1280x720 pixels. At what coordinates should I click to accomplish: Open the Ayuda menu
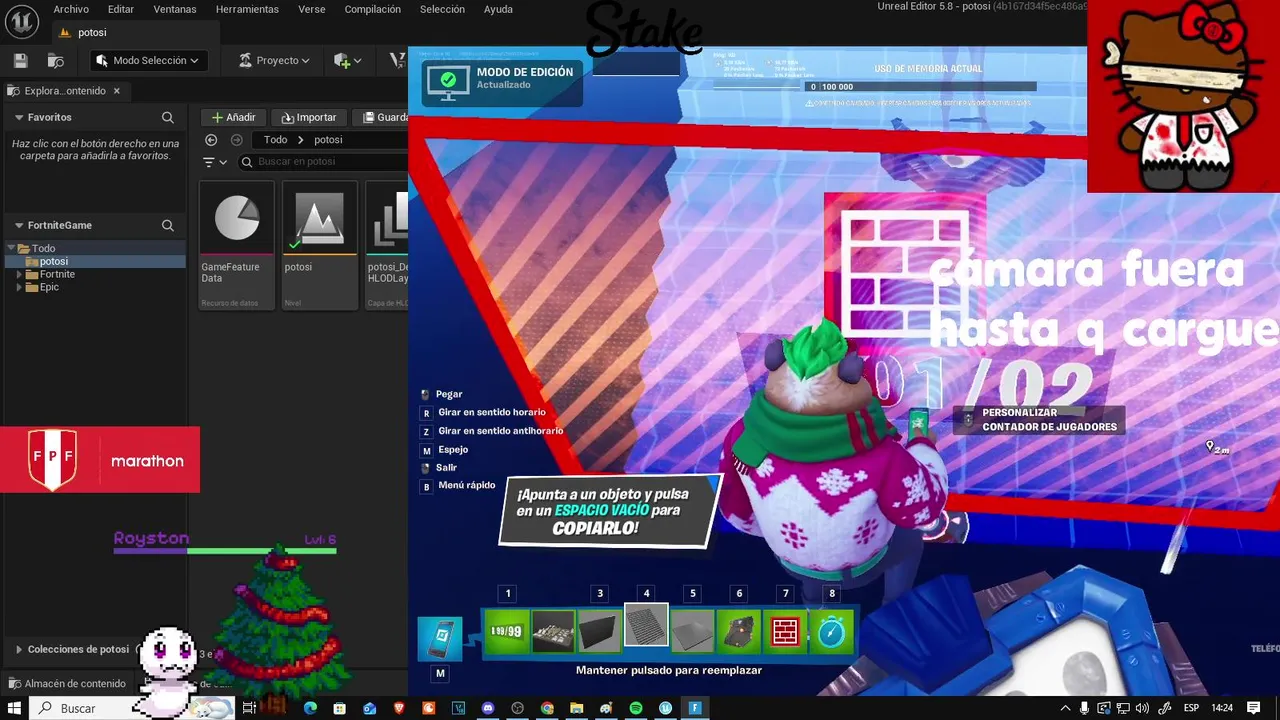coord(498,9)
